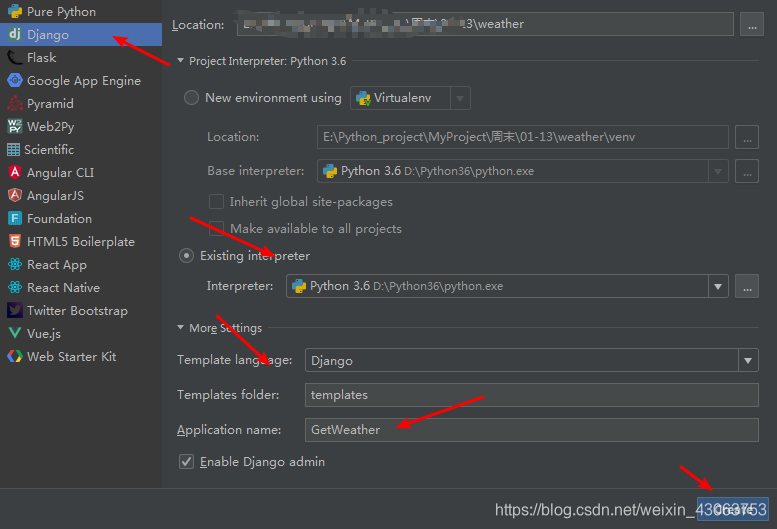The width and height of the screenshot is (777, 529).
Task: Select the Pure Python project type icon
Action: [15, 11]
